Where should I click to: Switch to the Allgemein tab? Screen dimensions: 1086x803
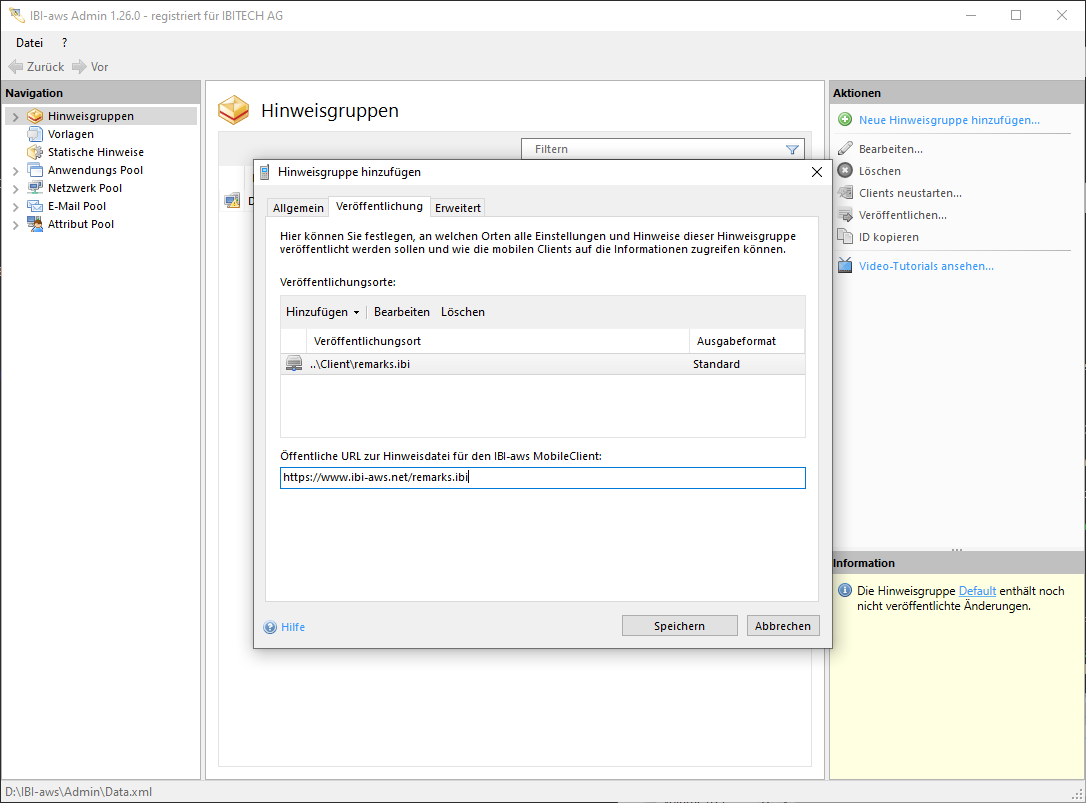298,208
